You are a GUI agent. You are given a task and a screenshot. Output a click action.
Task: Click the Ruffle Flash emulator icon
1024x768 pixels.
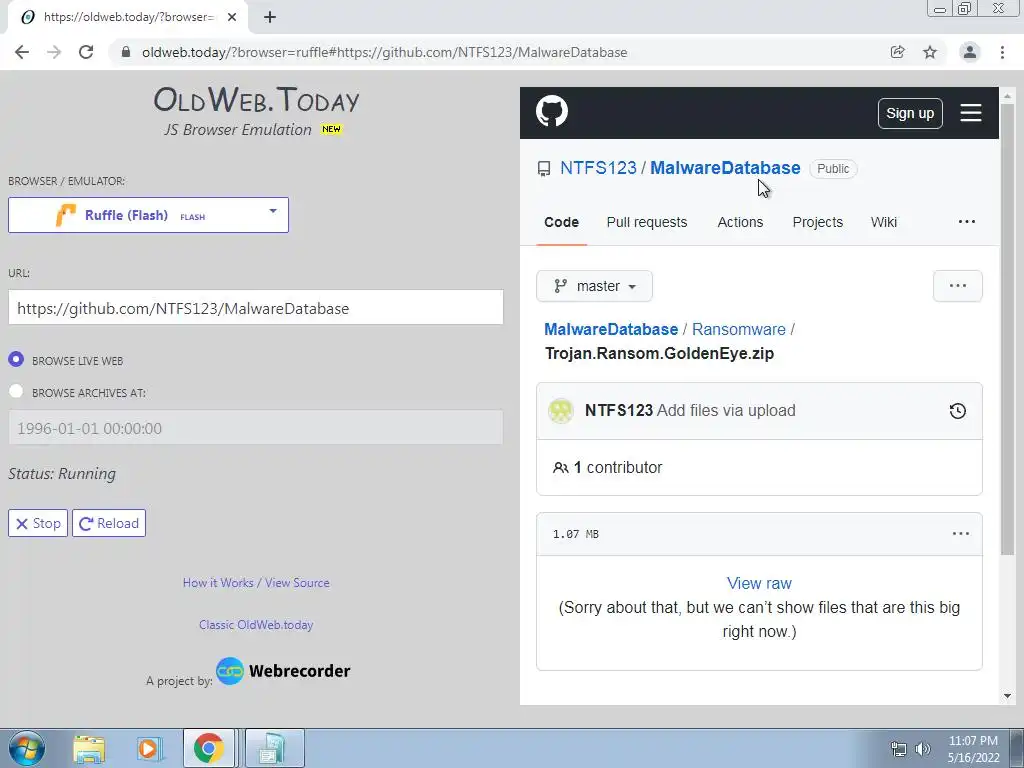66,215
